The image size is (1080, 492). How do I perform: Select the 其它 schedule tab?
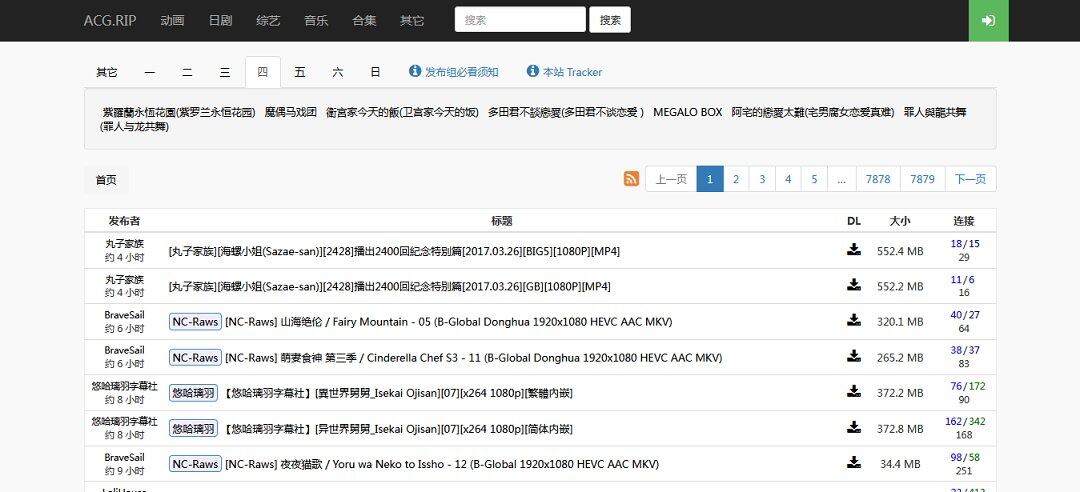[x=107, y=72]
